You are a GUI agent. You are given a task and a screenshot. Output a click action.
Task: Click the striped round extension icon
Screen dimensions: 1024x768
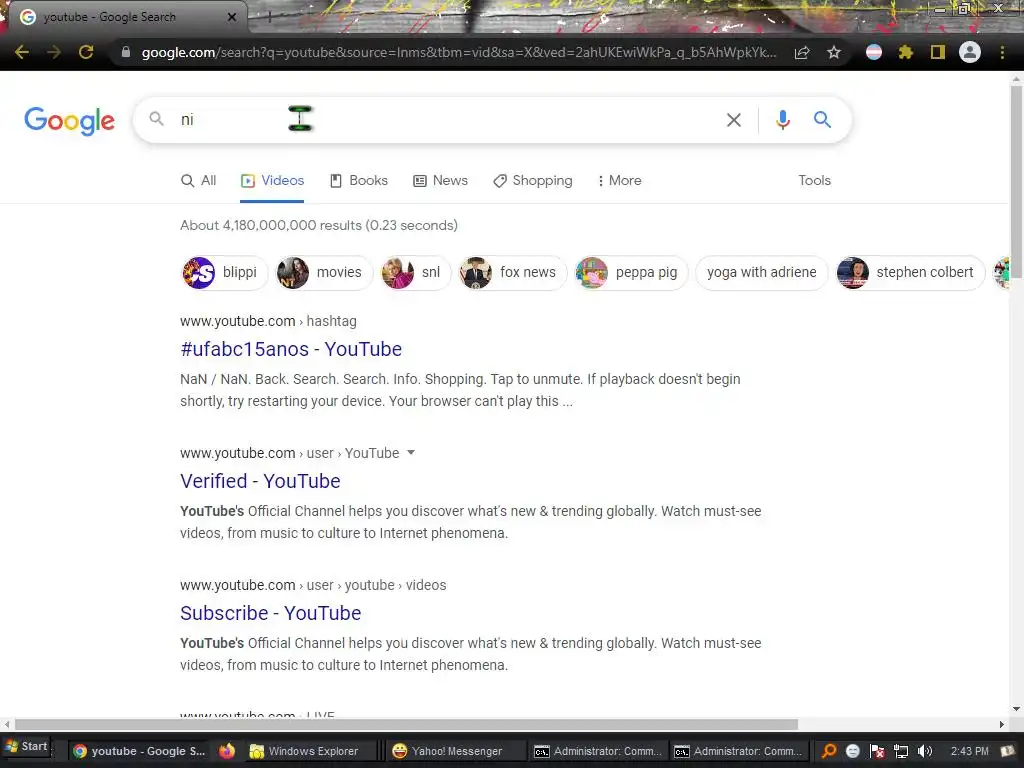874,52
